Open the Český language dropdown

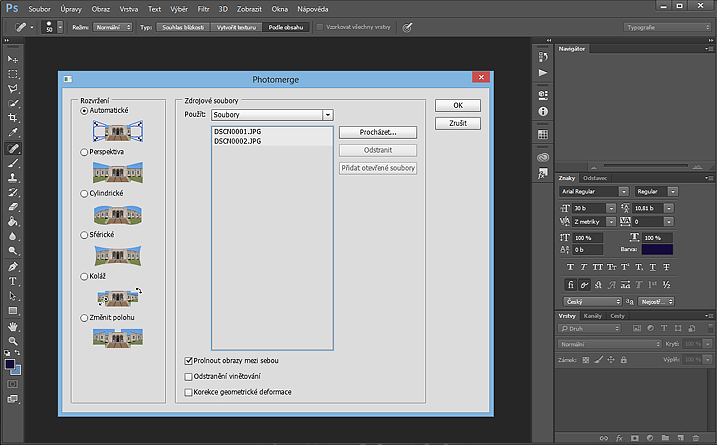coord(593,302)
